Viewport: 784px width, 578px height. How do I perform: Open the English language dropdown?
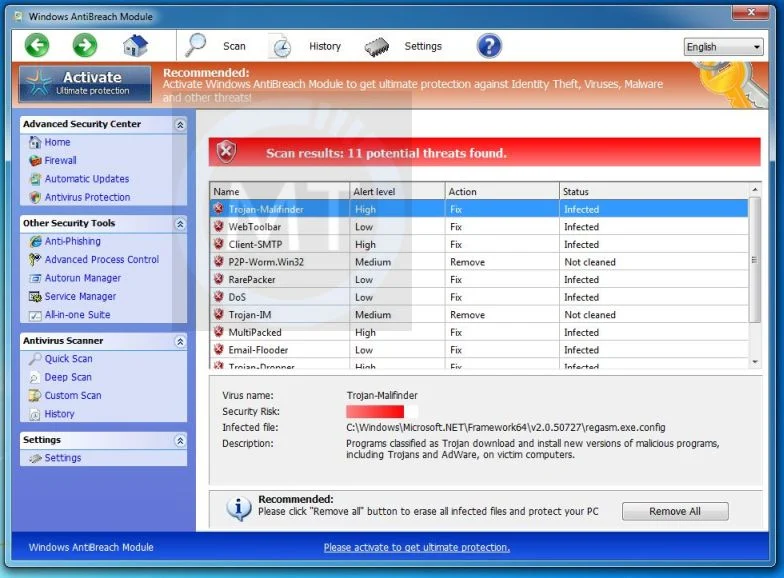723,47
